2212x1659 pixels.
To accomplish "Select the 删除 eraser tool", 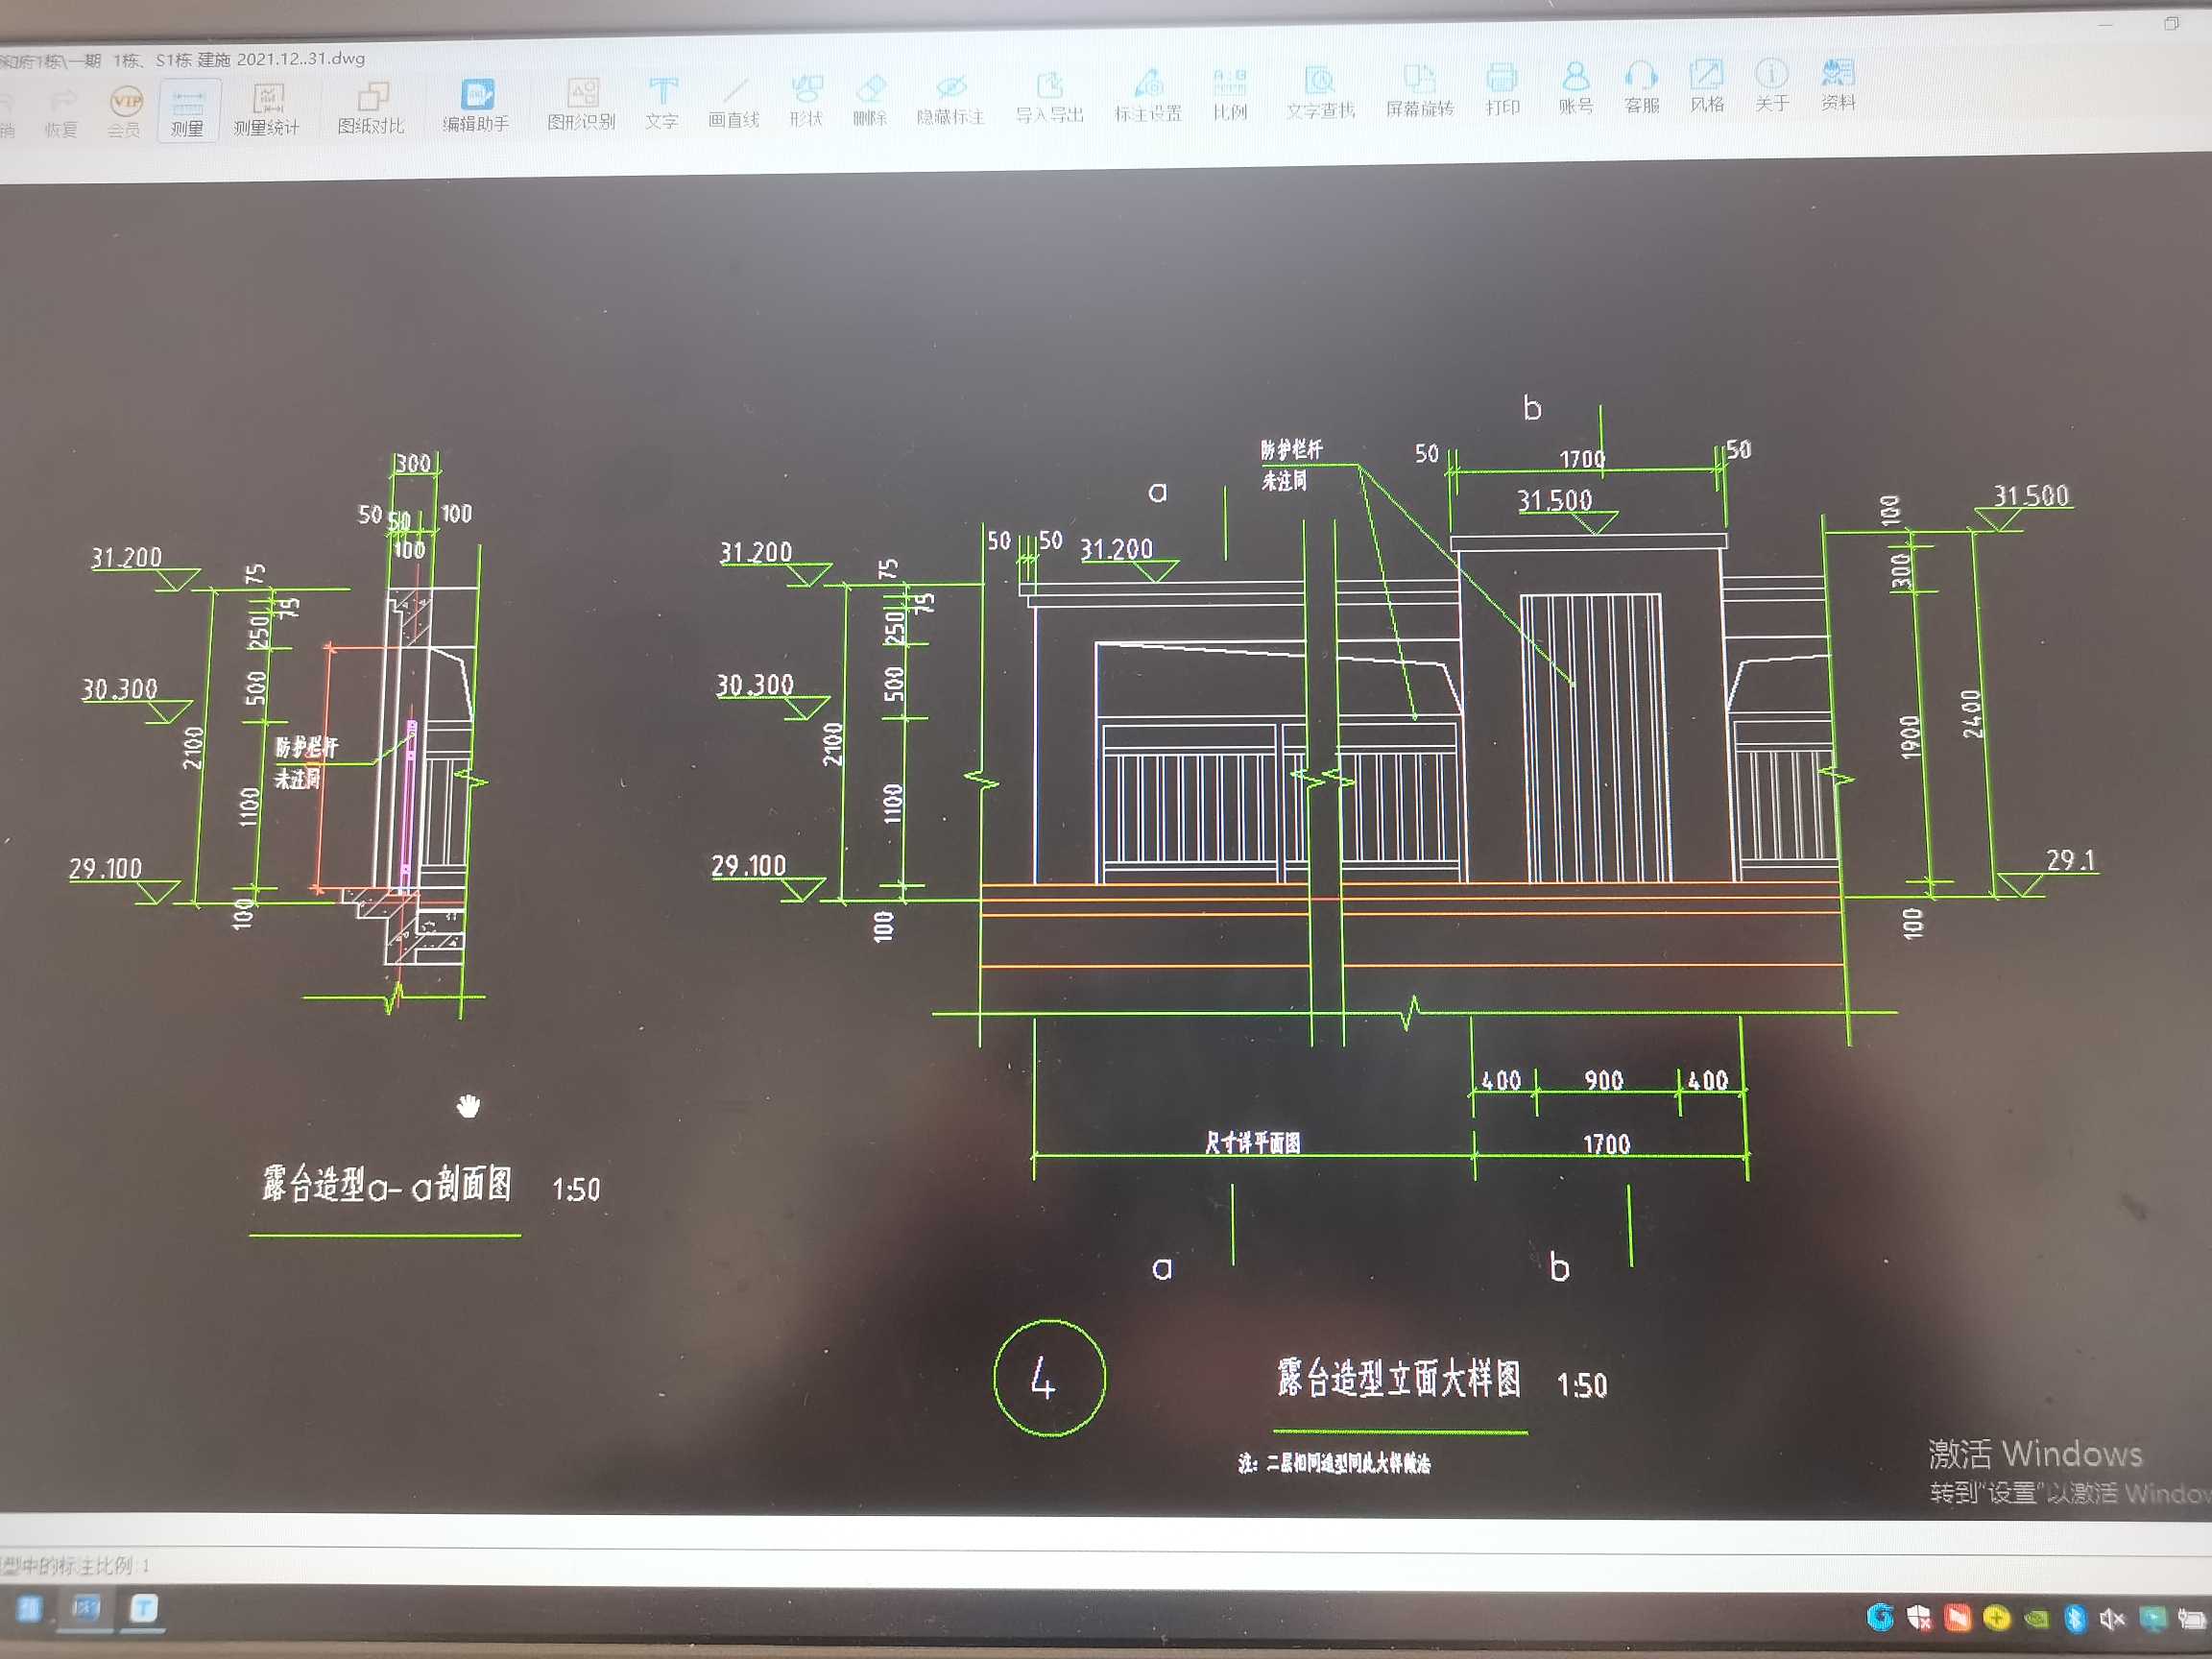I will click(x=870, y=100).
